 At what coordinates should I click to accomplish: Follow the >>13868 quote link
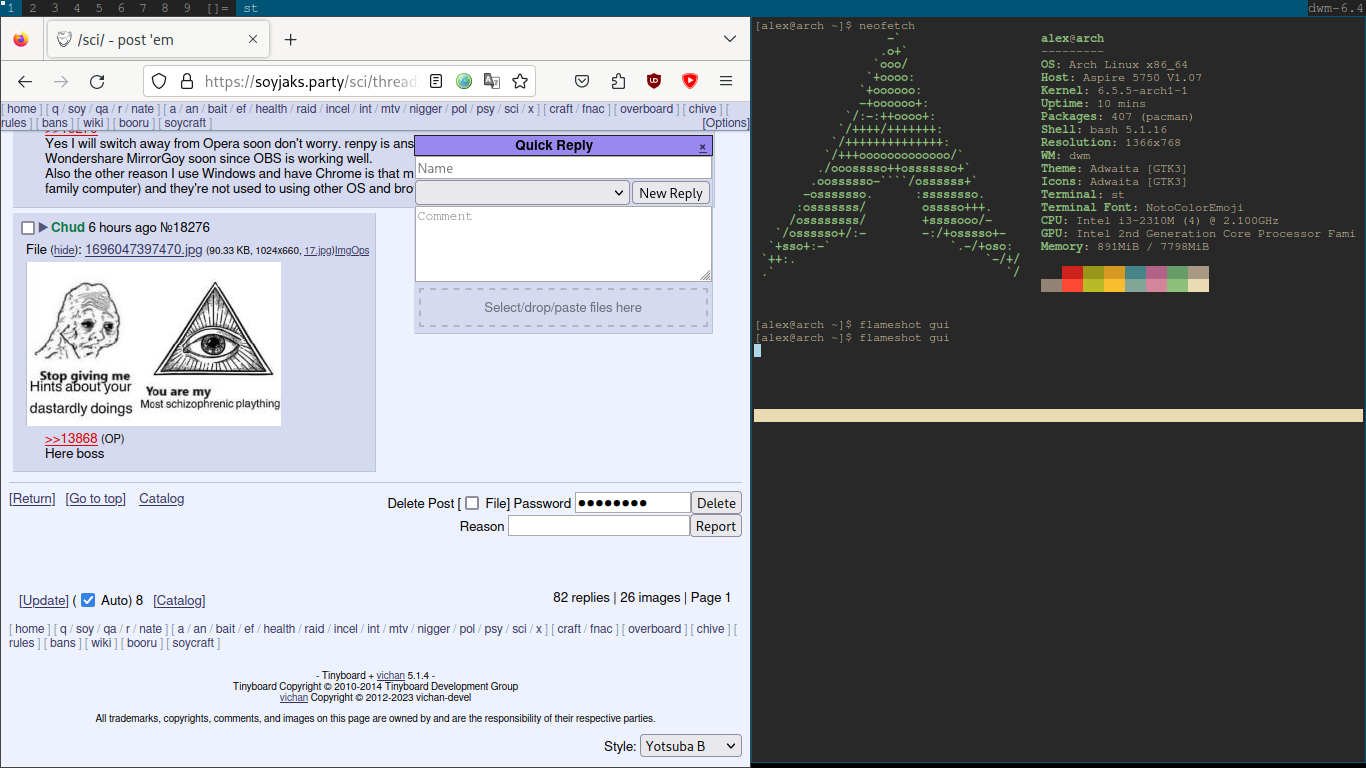71,438
